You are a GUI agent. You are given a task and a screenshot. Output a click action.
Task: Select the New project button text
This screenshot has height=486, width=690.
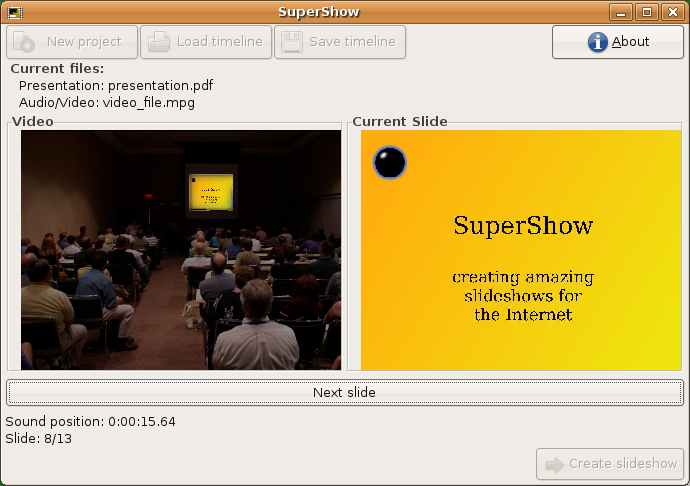point(84,42)
